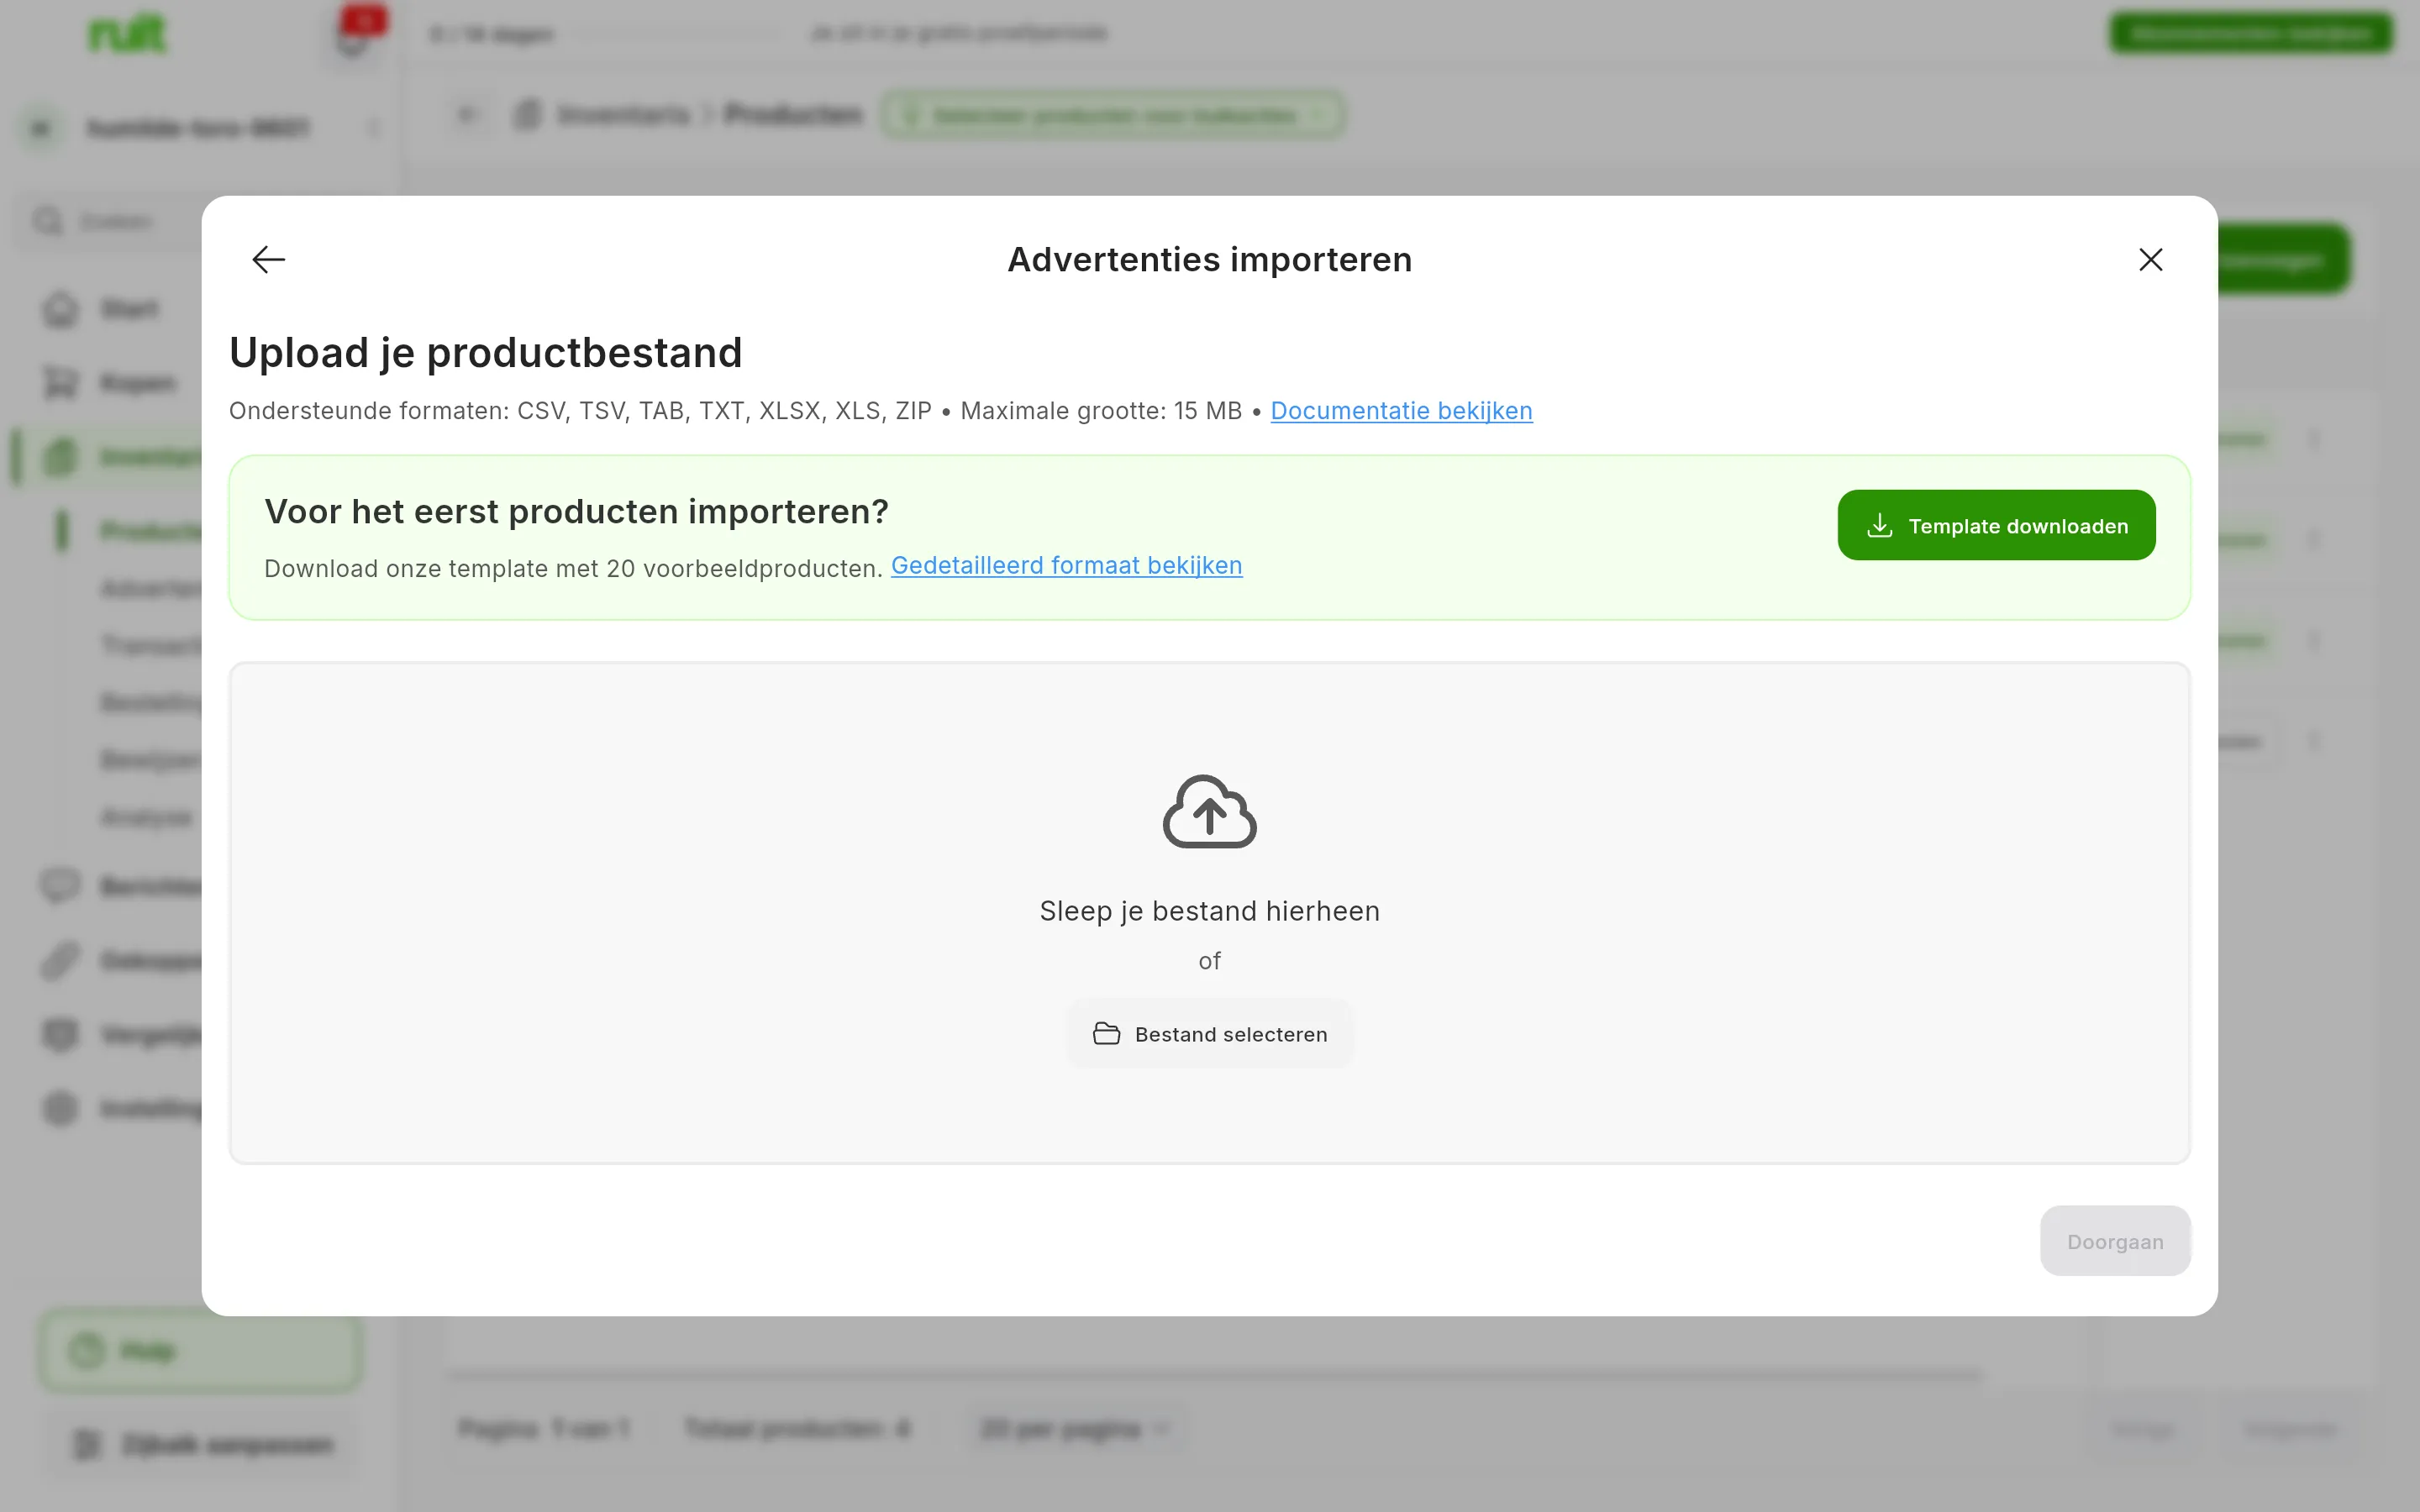2420x1512 pixels.
Task: Click 'Voor het eerst producten importeren?' heading
Action: tap(576, 512)
